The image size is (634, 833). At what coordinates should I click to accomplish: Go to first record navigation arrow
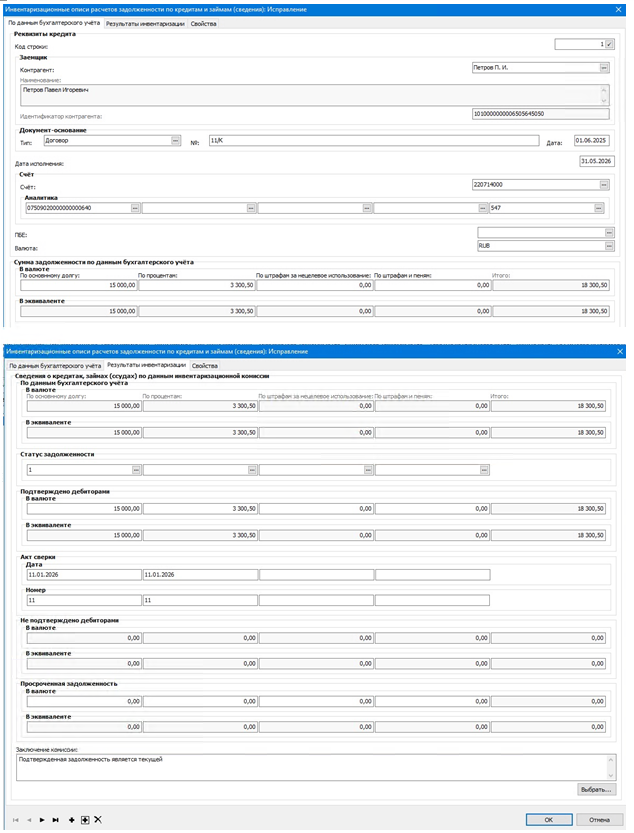click(14, 820)
